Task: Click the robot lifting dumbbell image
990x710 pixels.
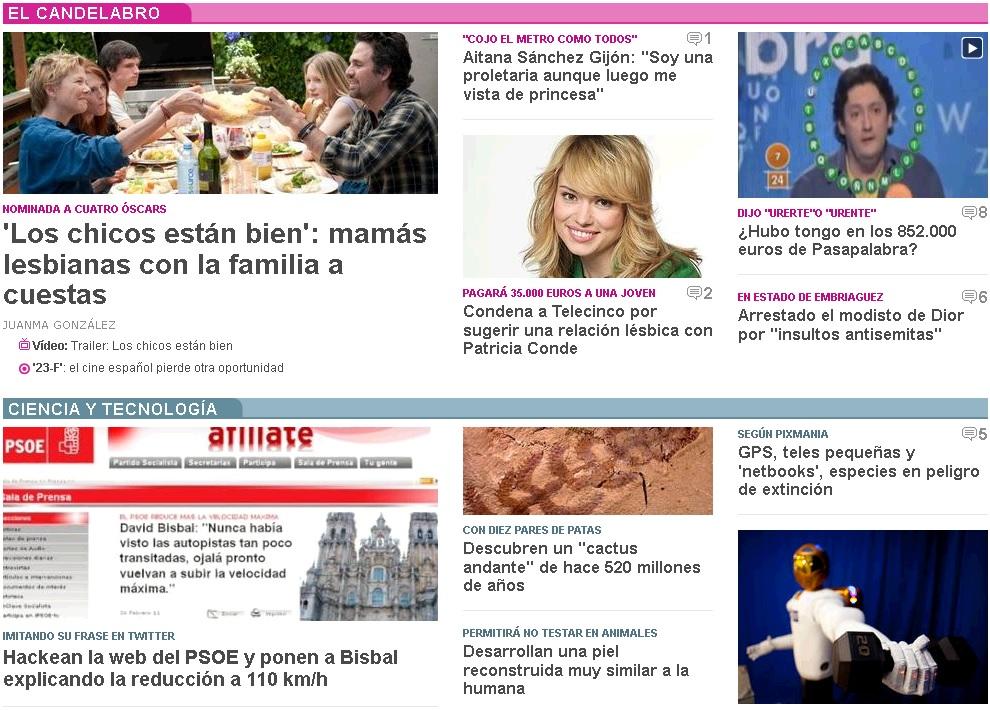Action: coord(862,617)
